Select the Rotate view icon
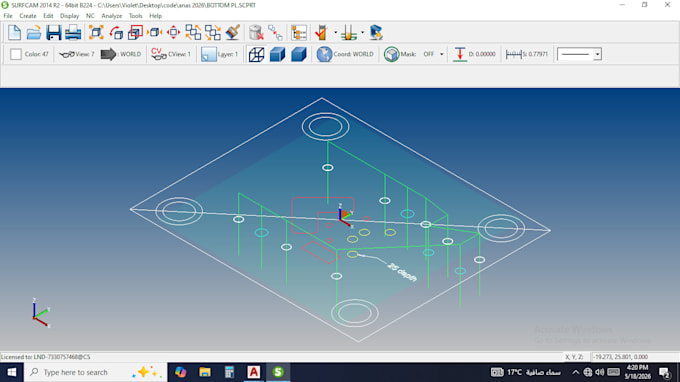 (x=116, y=33)
